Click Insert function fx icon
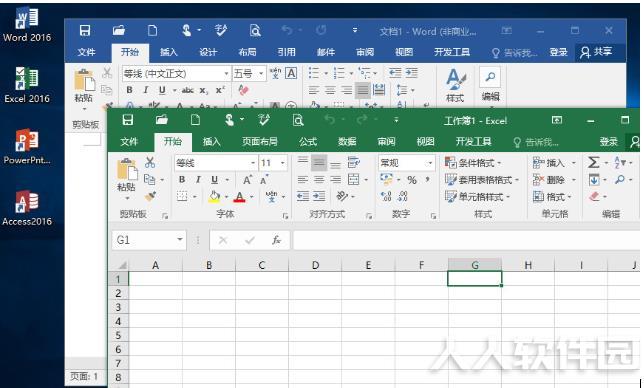This screenshot has width=644, height=388. tap(276, 240)
